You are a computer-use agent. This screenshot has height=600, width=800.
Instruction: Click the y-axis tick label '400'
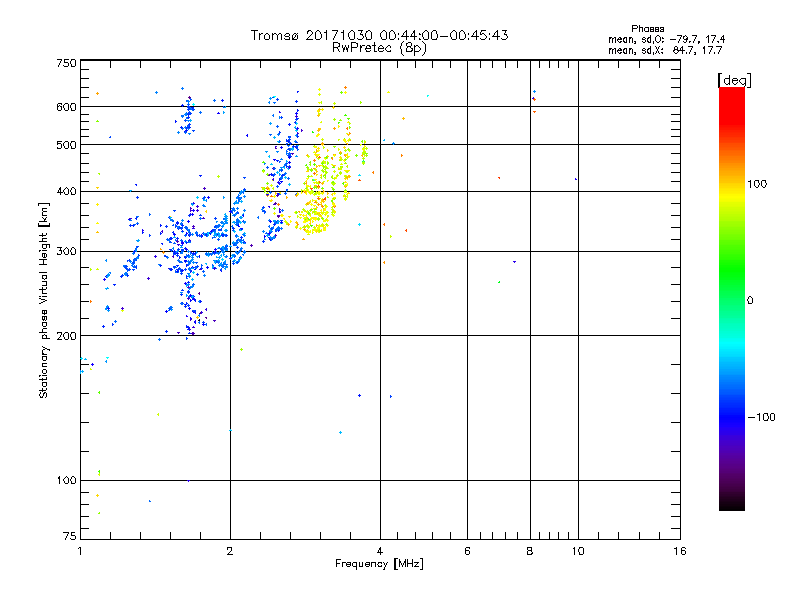coord(66,191)
